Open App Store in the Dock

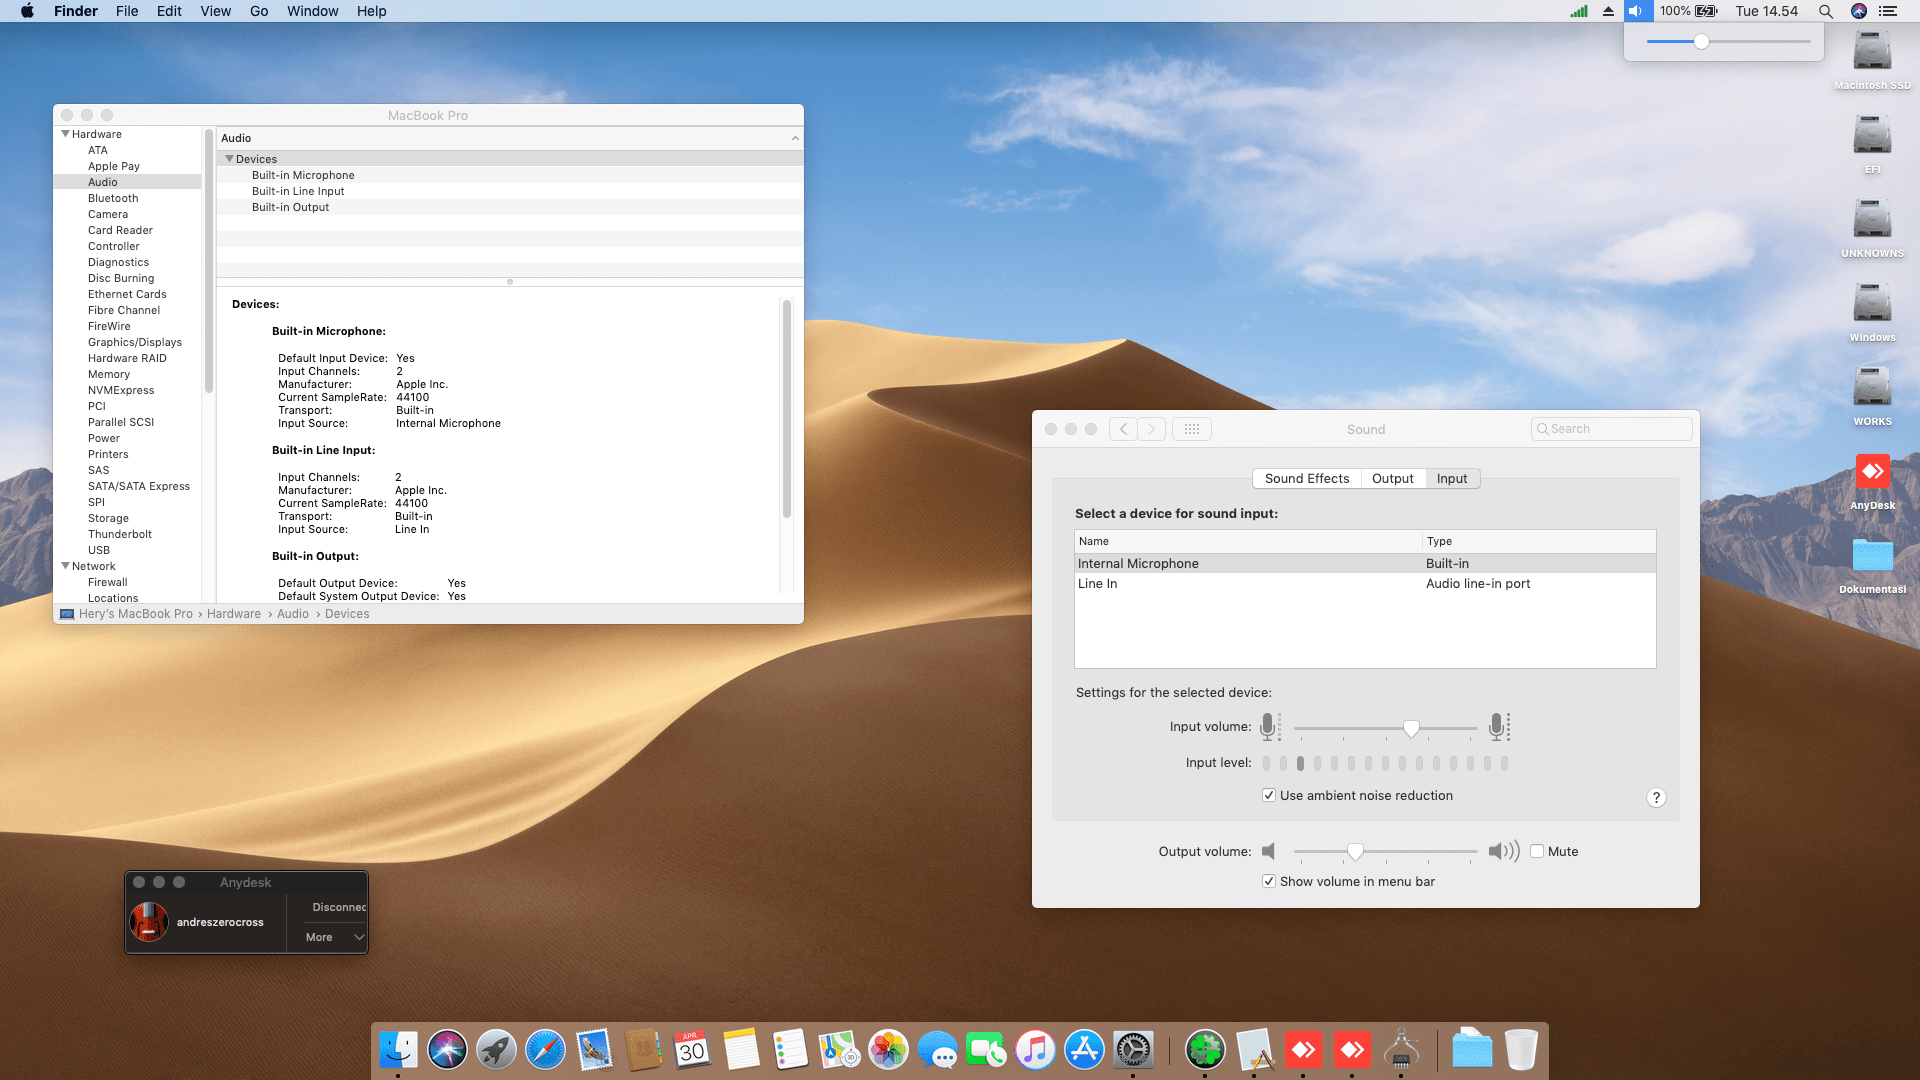coord(1084,1050)
